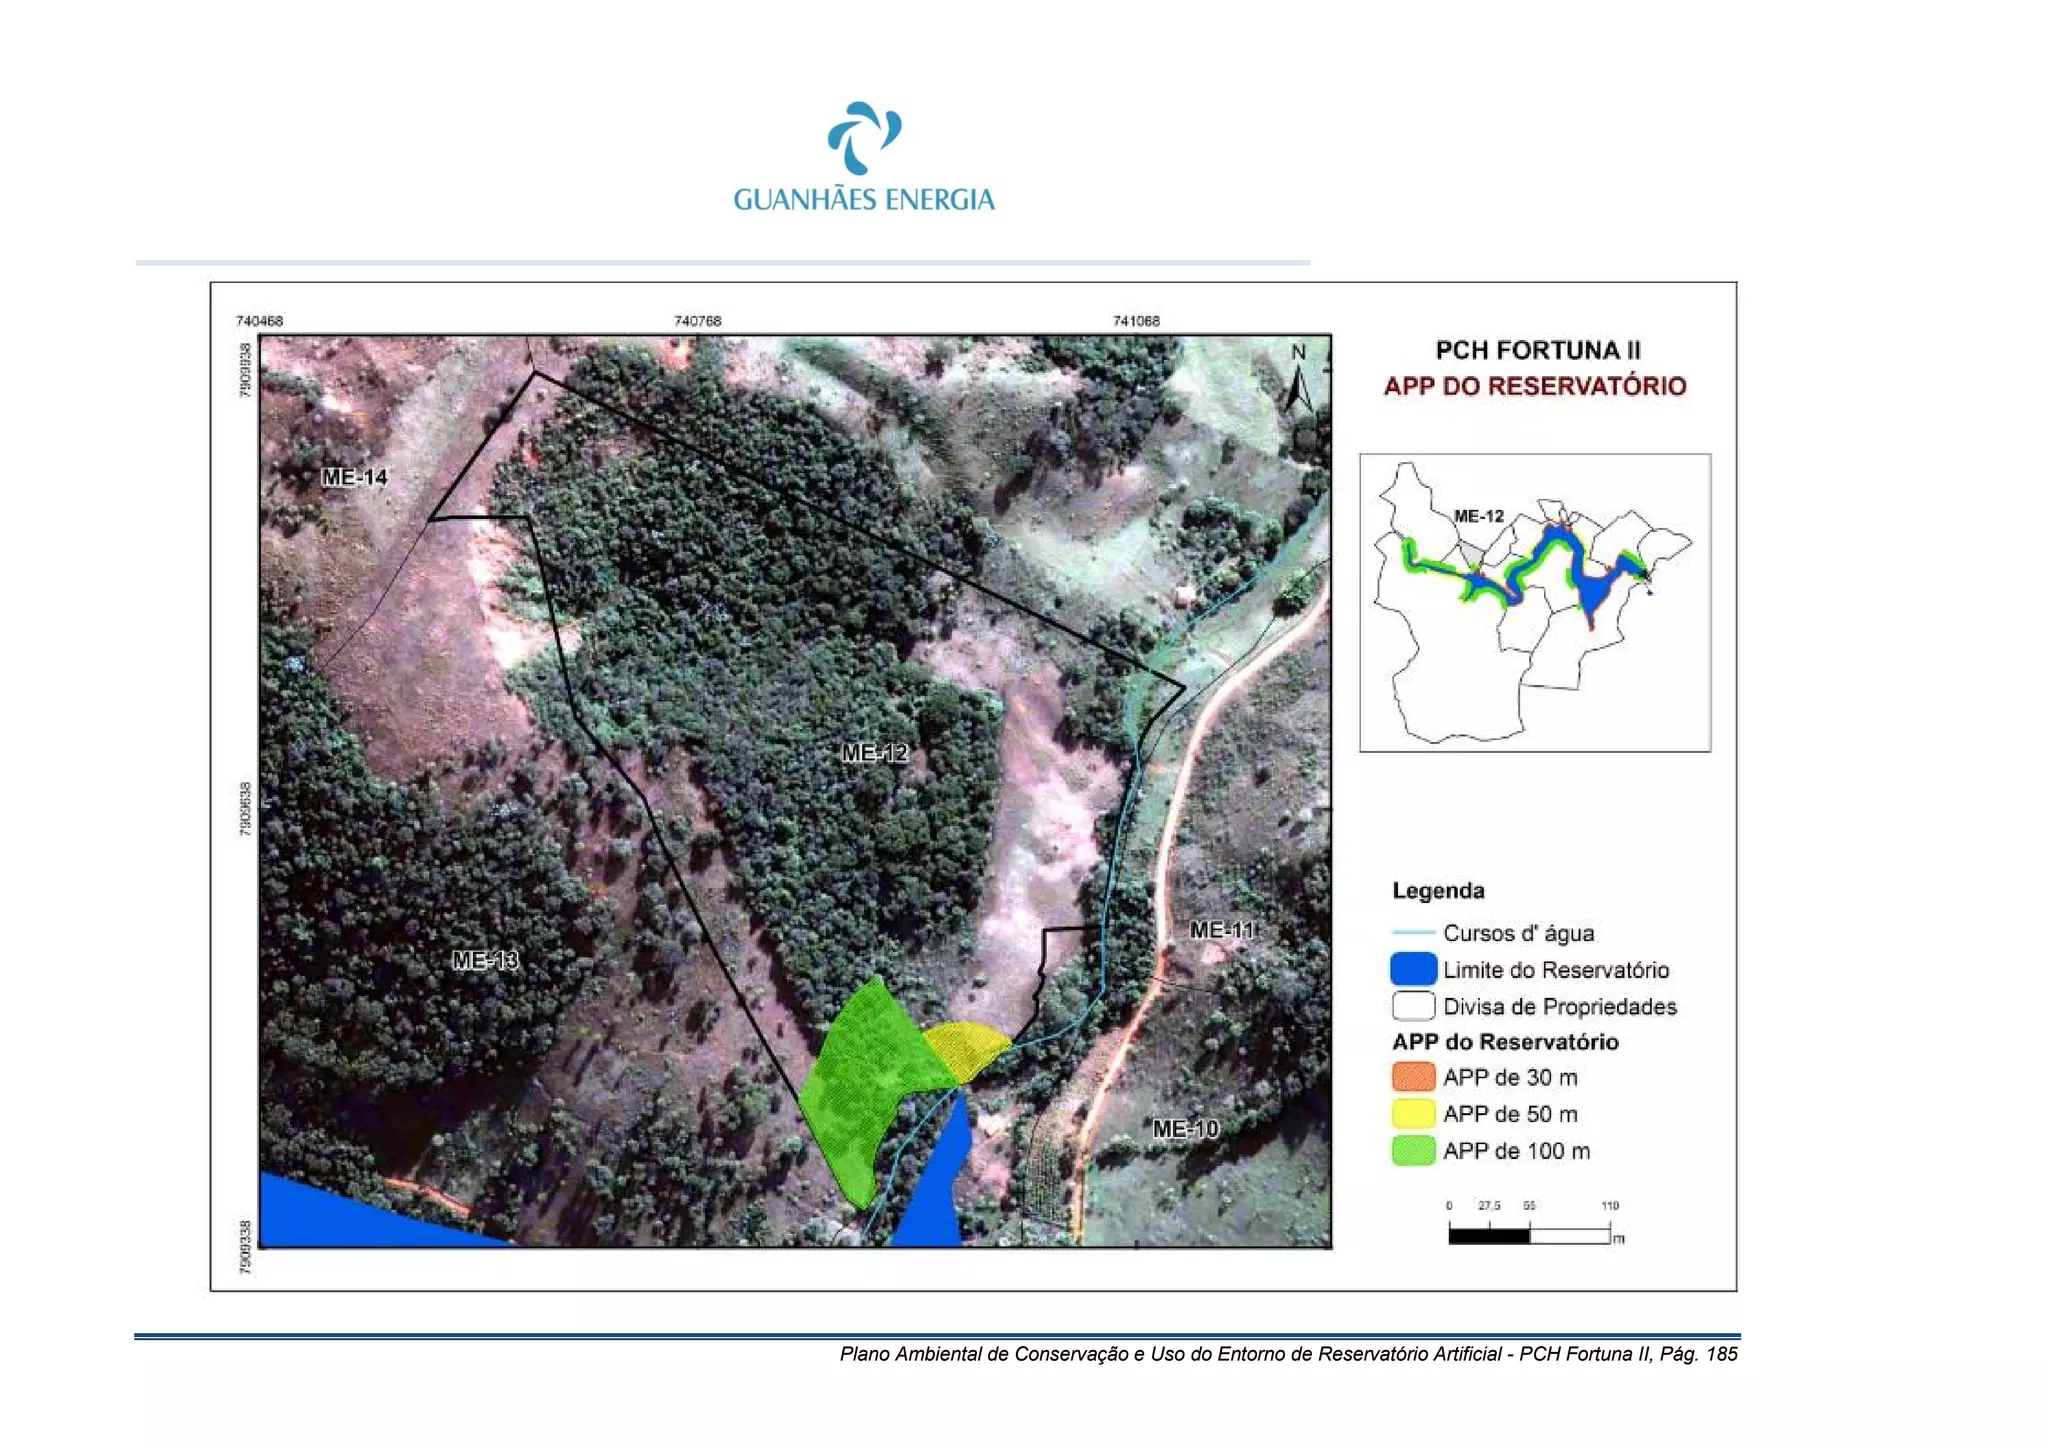Click the Guanhães Energia swirl logo
This screenshot has height=1448, width=2048.
[x=864, y=138]
